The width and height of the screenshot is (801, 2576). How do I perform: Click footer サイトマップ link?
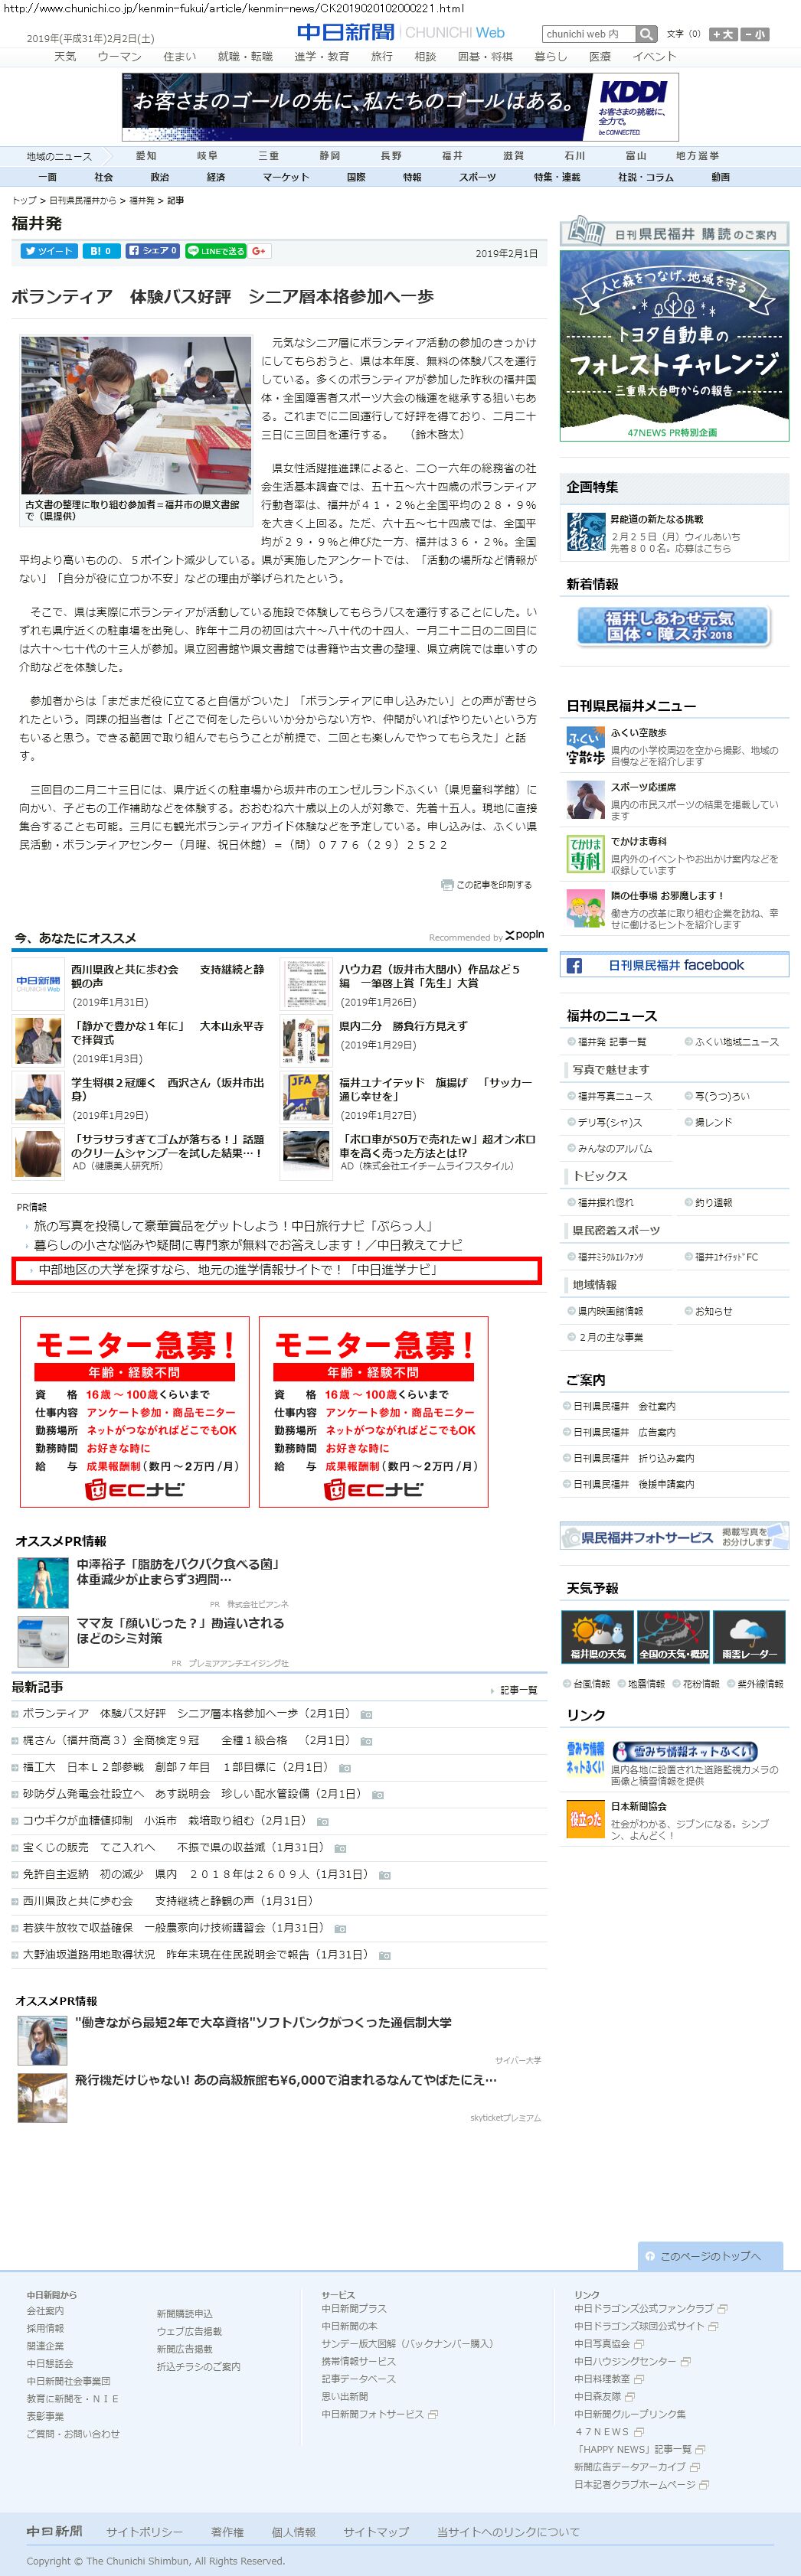point(376,2532)
